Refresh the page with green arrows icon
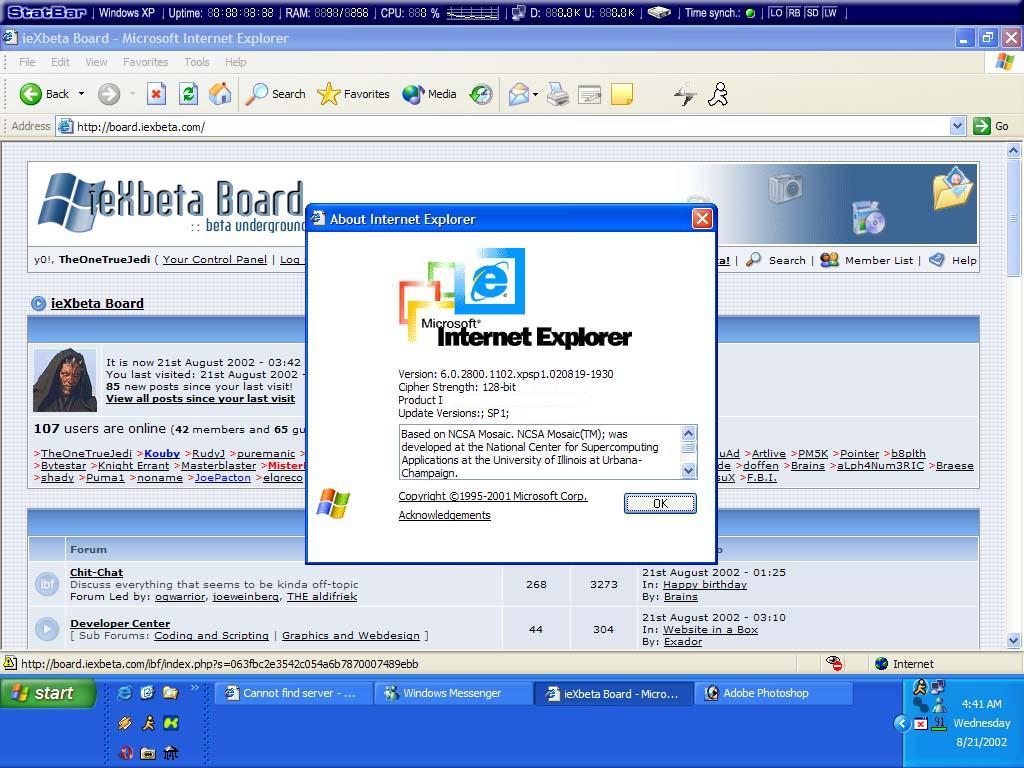Screen dimensions: 1024x768 tap(188, 94)
